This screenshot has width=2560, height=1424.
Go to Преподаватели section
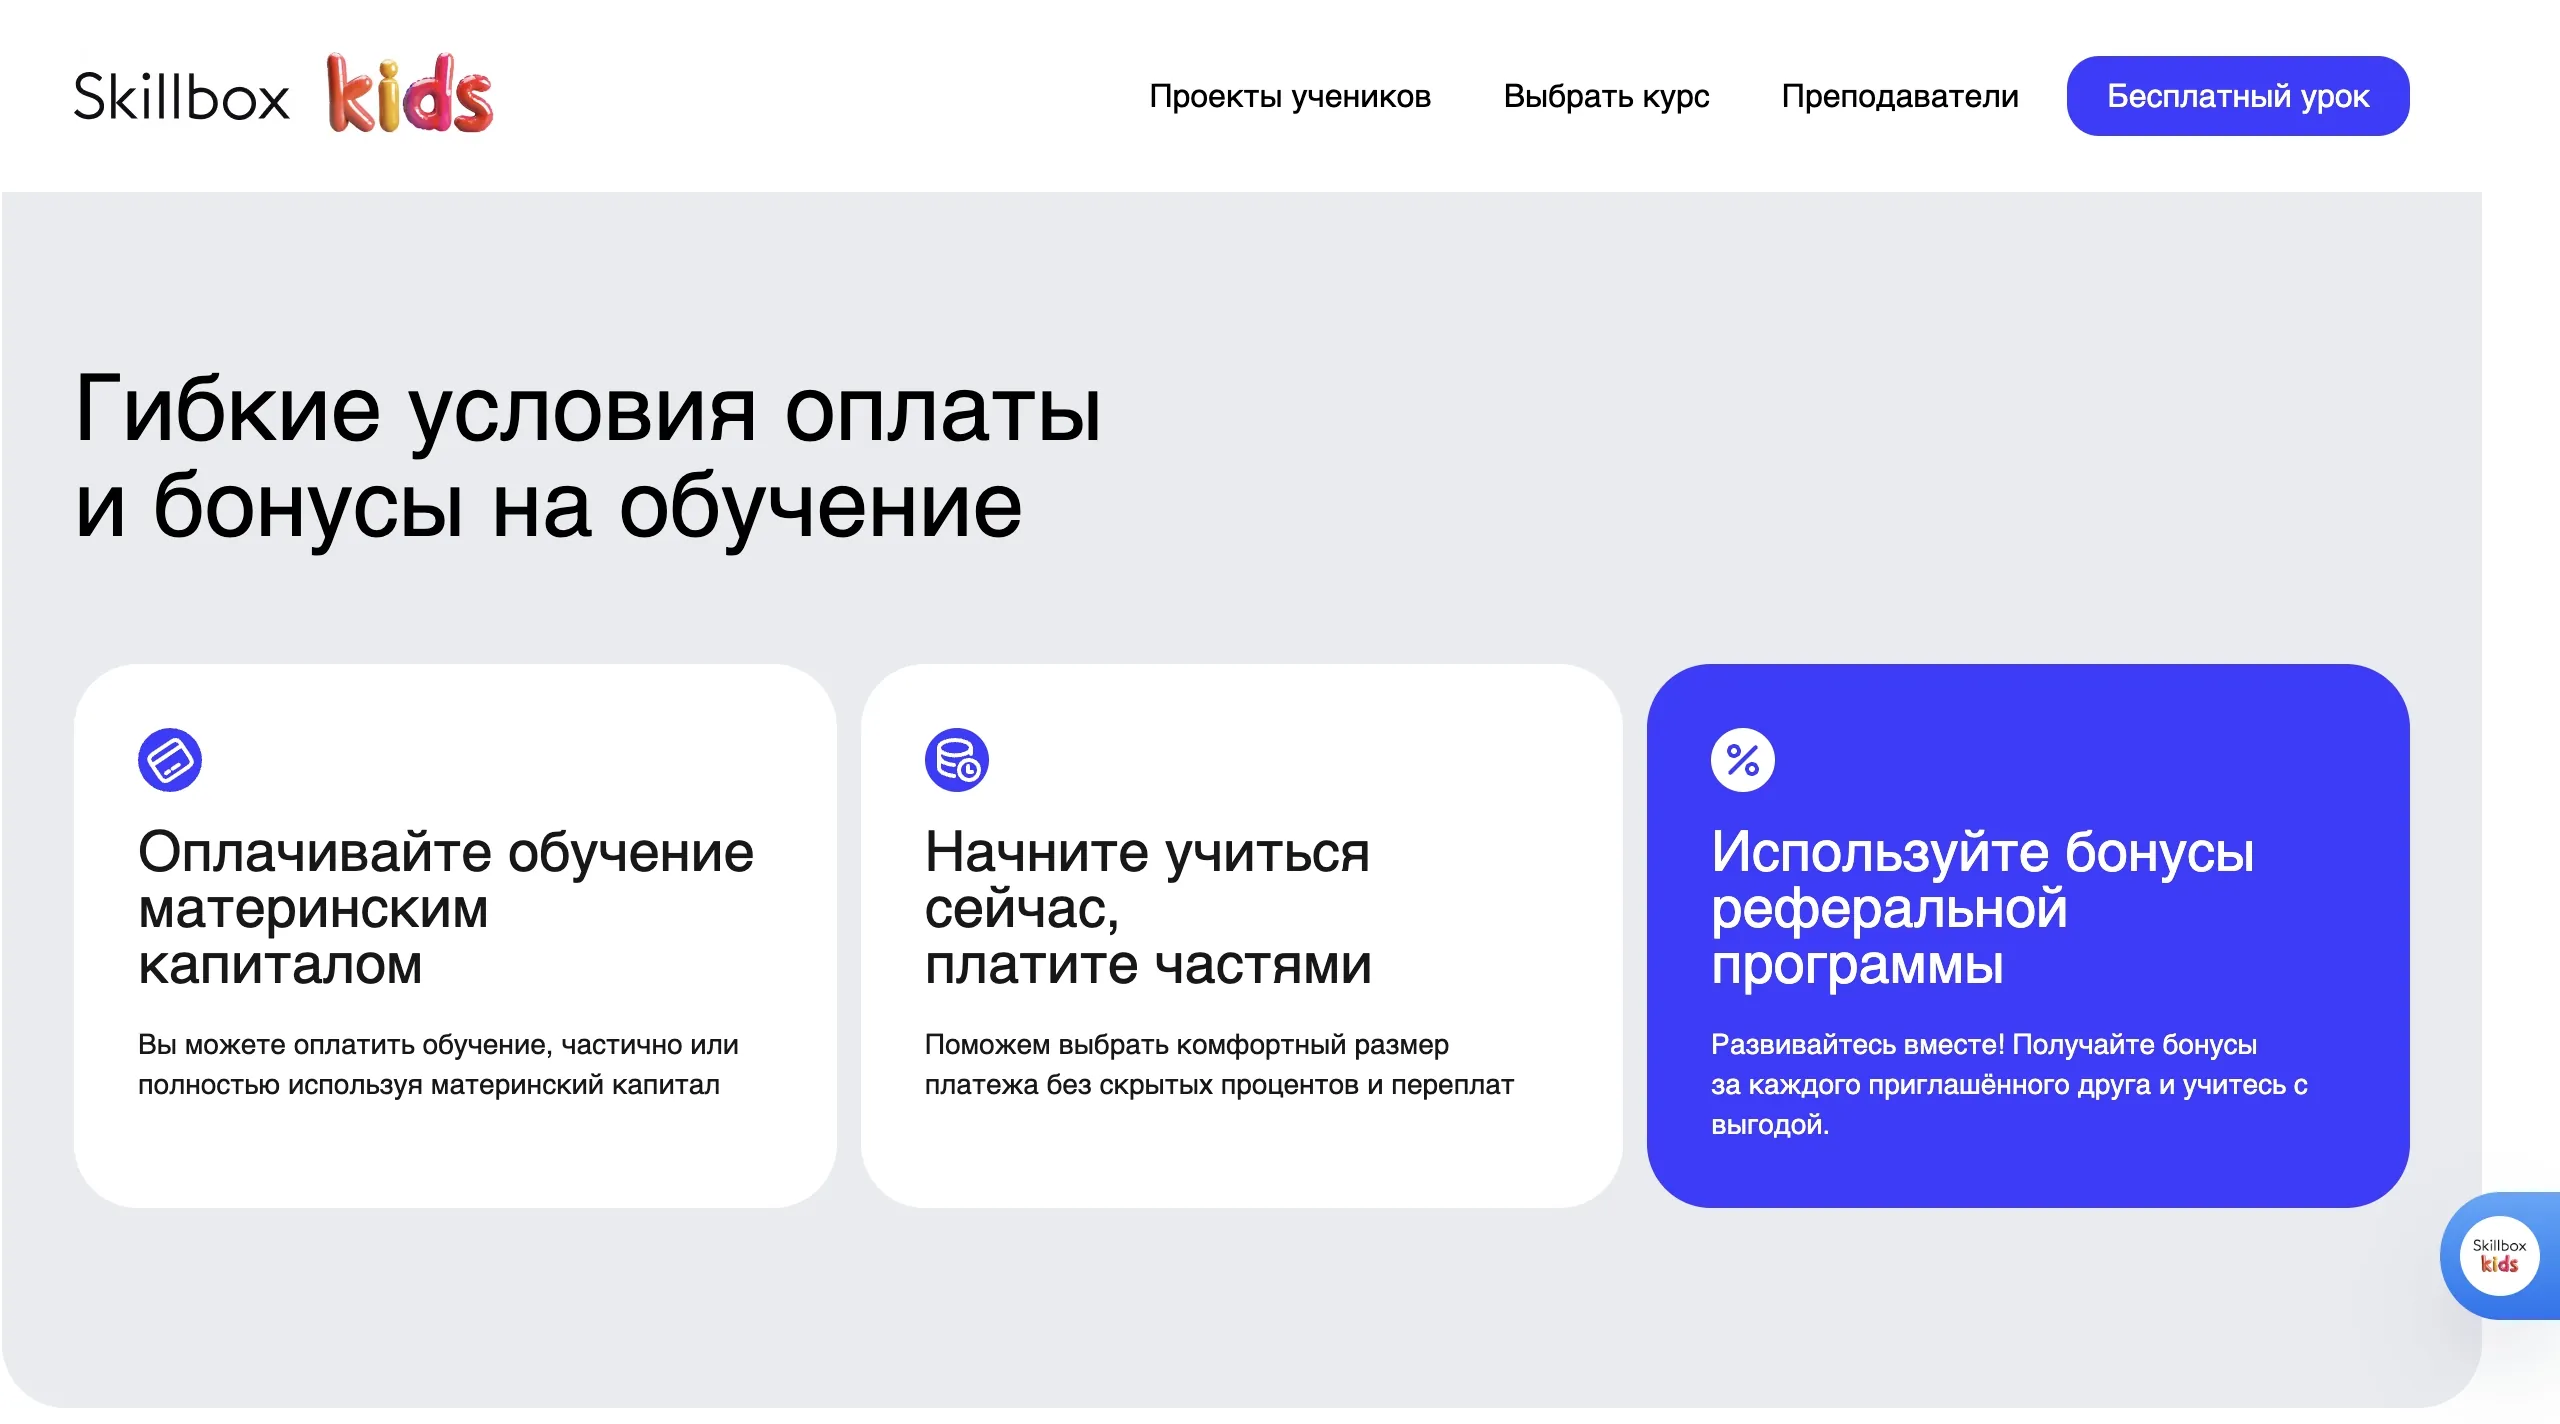pyautogui.click(x=1899, y=96)
